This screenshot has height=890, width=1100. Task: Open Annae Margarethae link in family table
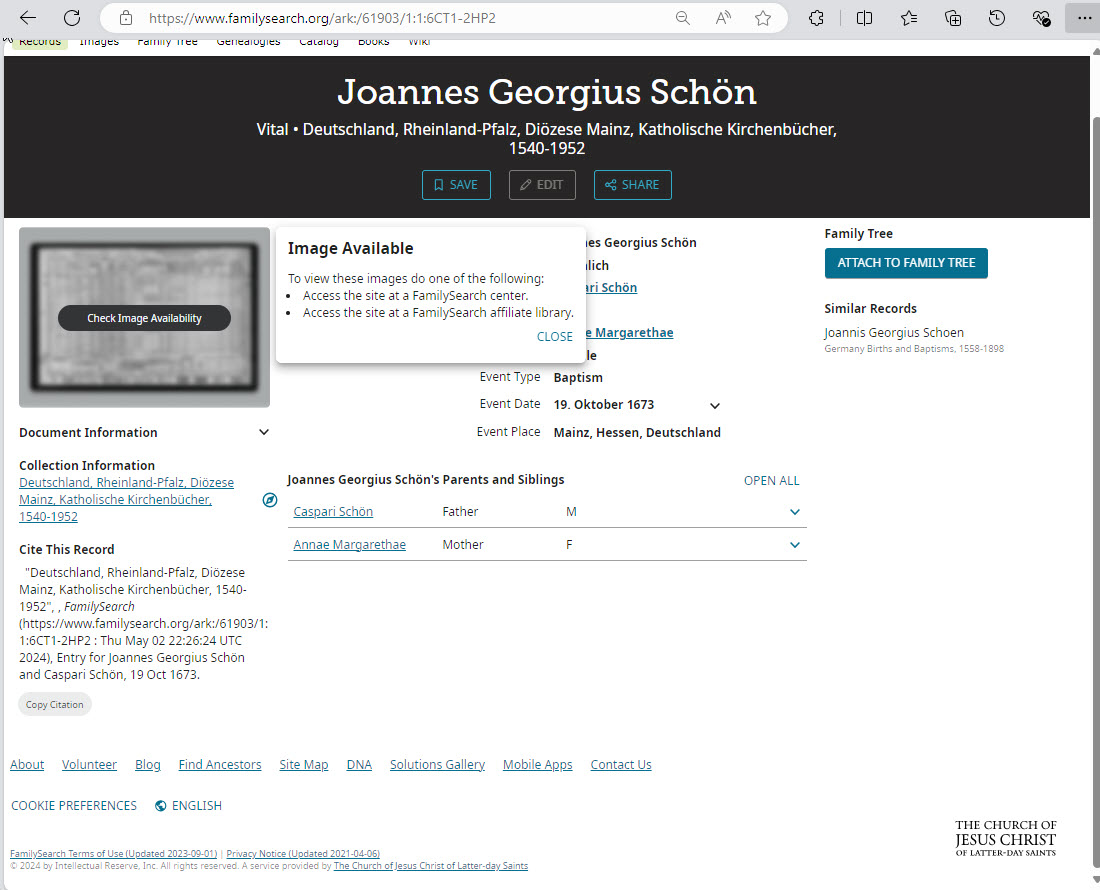(x=349, y=545)
